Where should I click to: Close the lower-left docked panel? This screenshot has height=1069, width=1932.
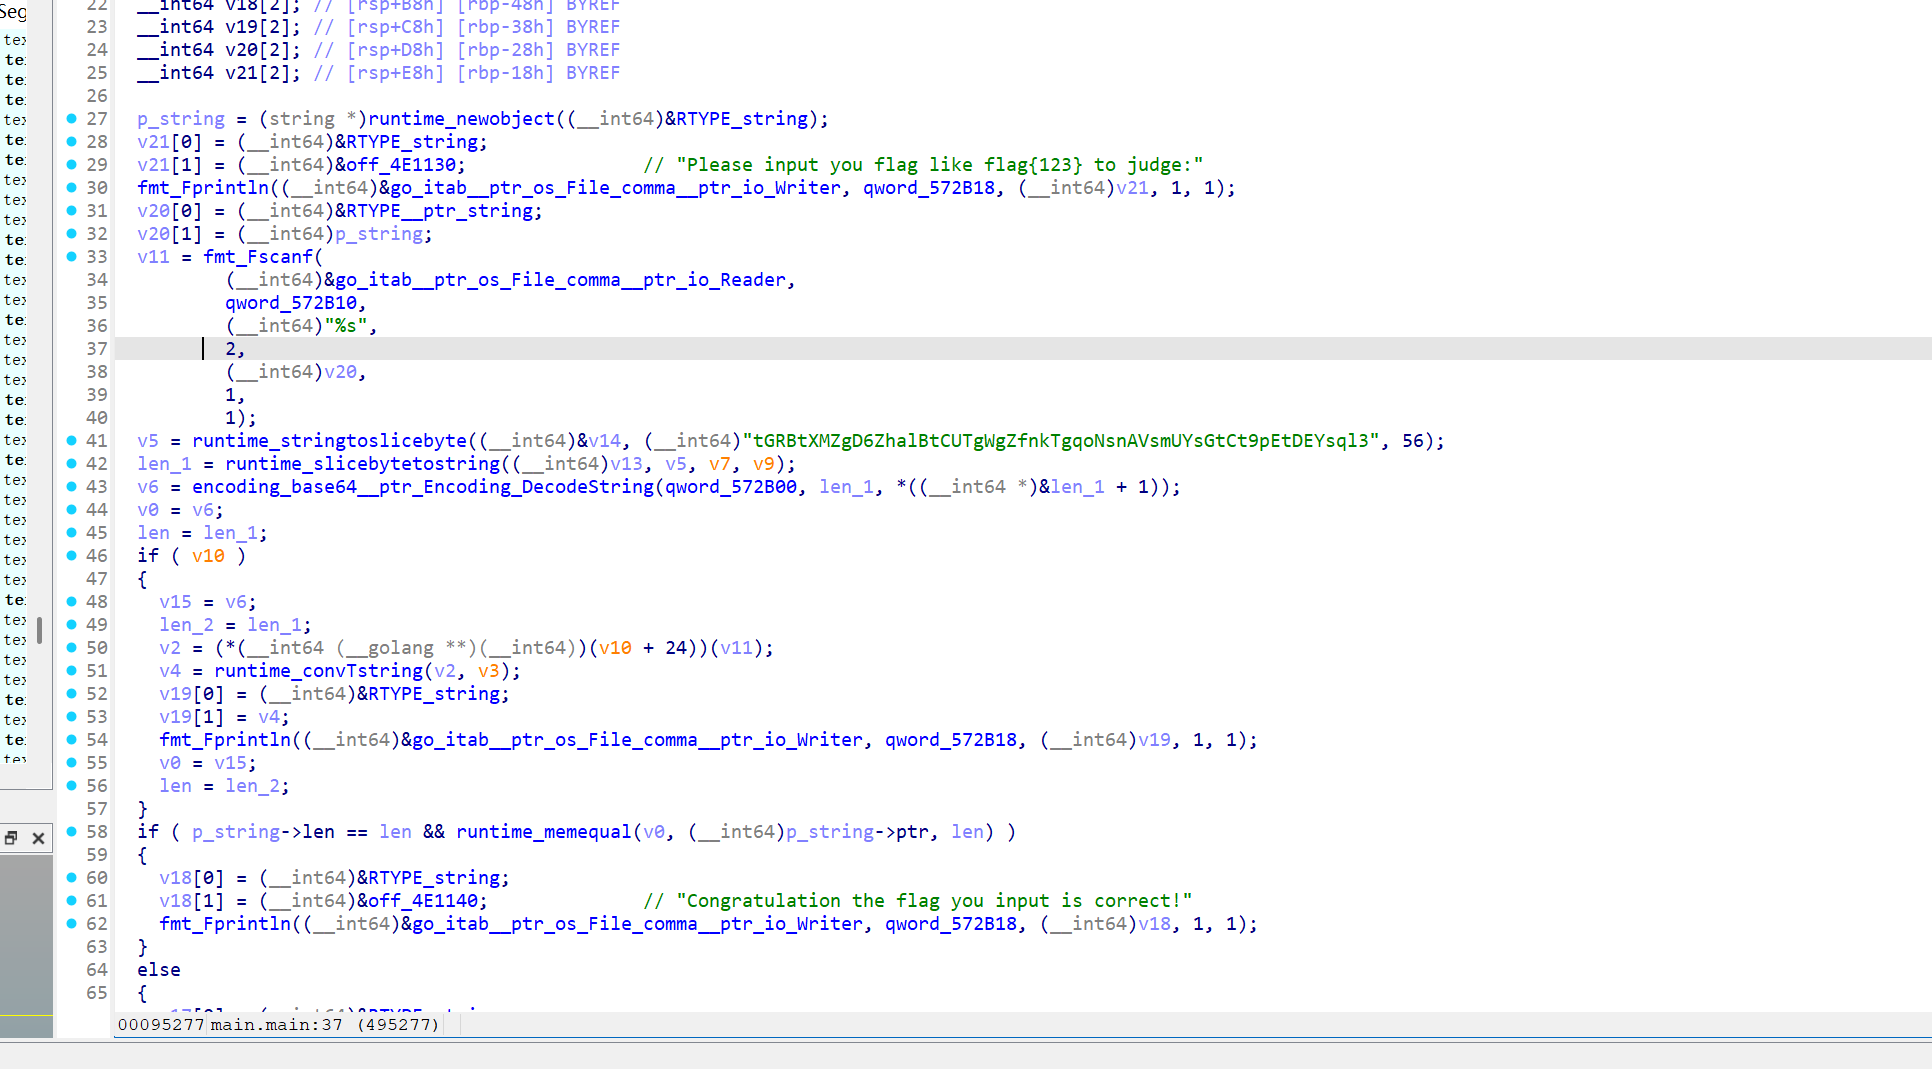[38, 838]
